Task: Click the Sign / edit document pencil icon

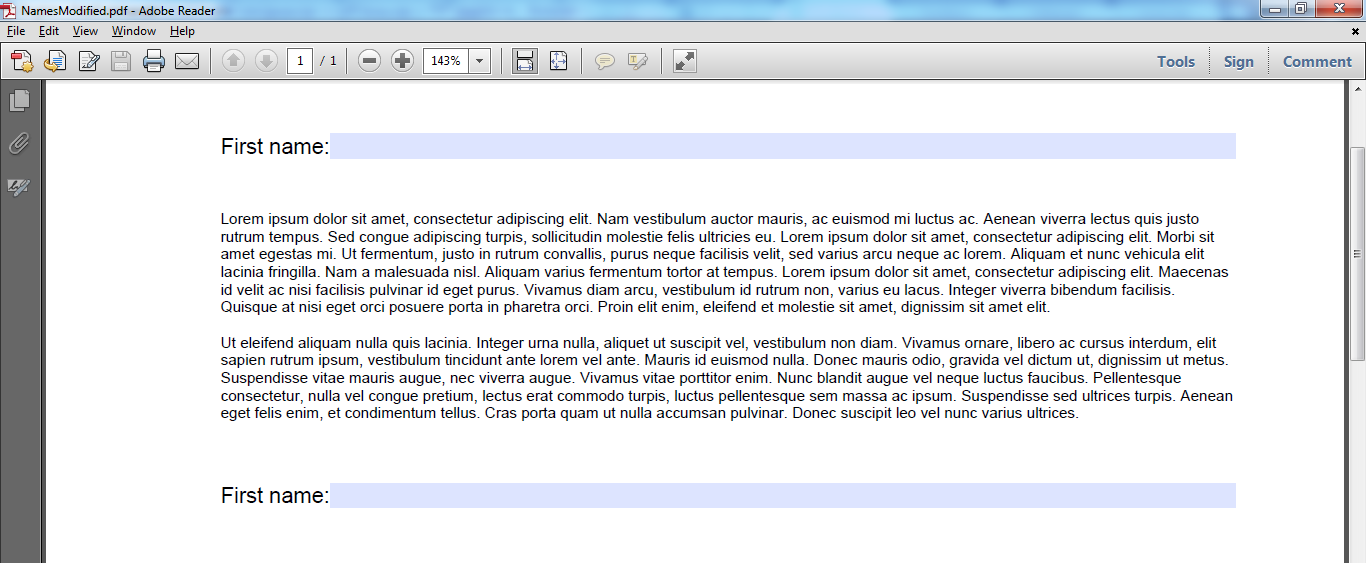Action: (88, 62)
